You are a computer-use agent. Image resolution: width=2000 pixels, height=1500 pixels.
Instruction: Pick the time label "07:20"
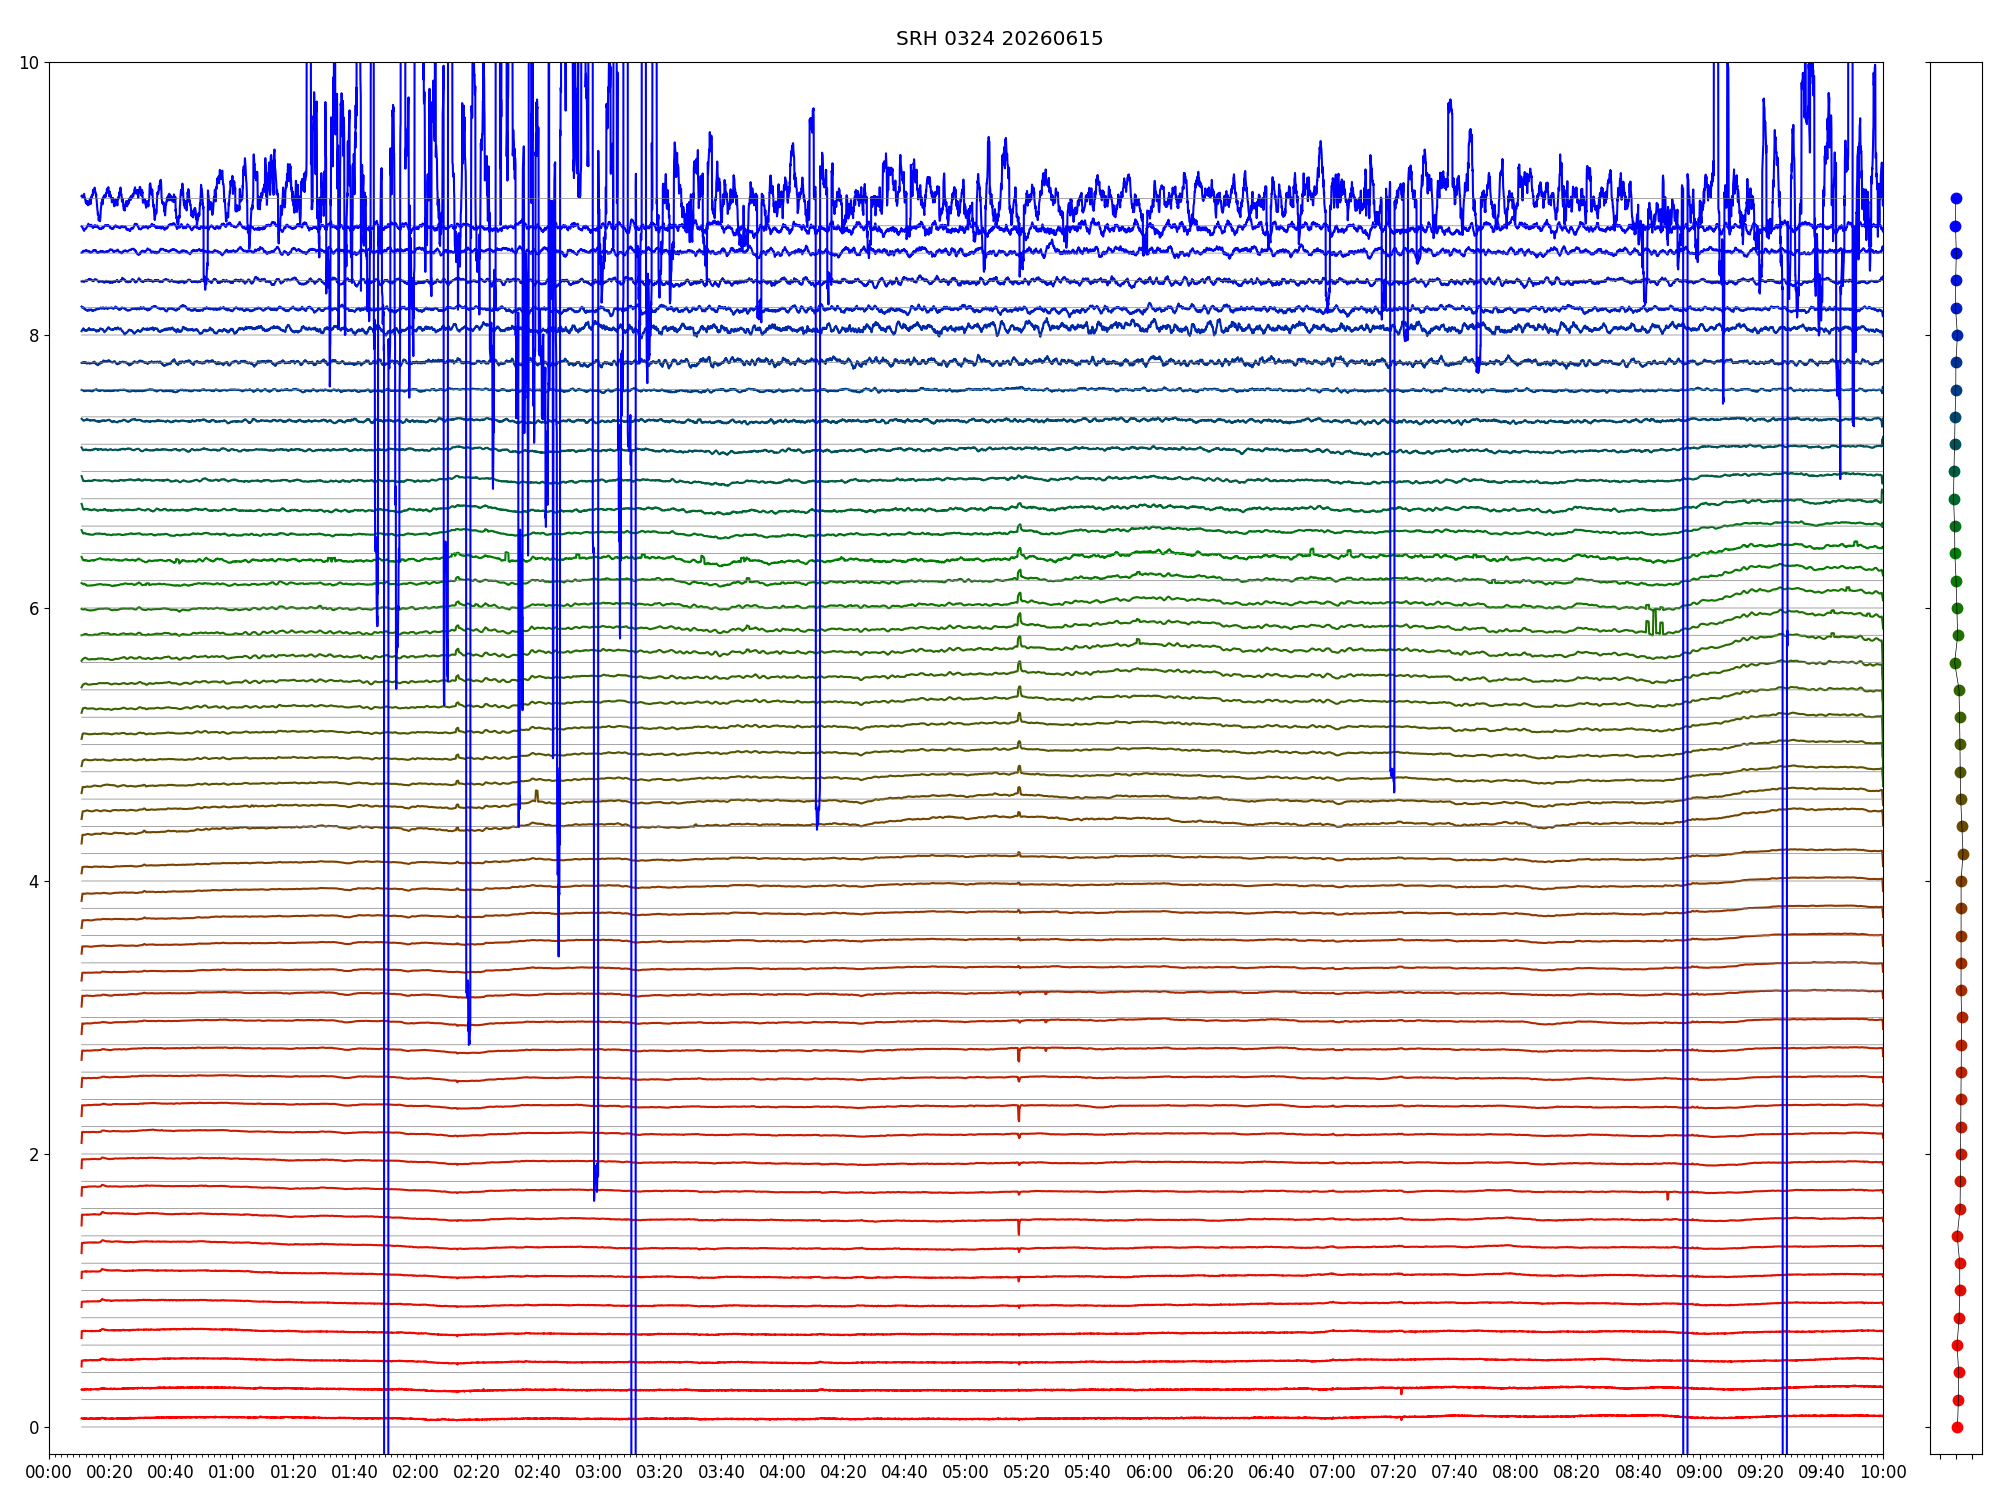pos(1394,1473)
